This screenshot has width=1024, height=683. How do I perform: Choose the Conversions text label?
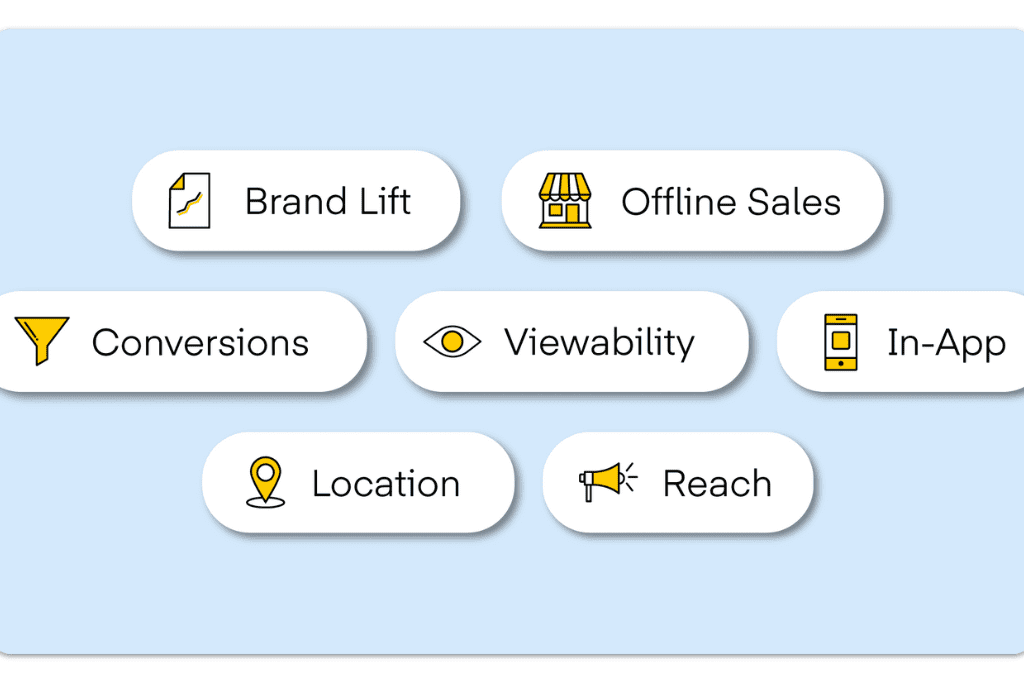click(x=200, y=343)
